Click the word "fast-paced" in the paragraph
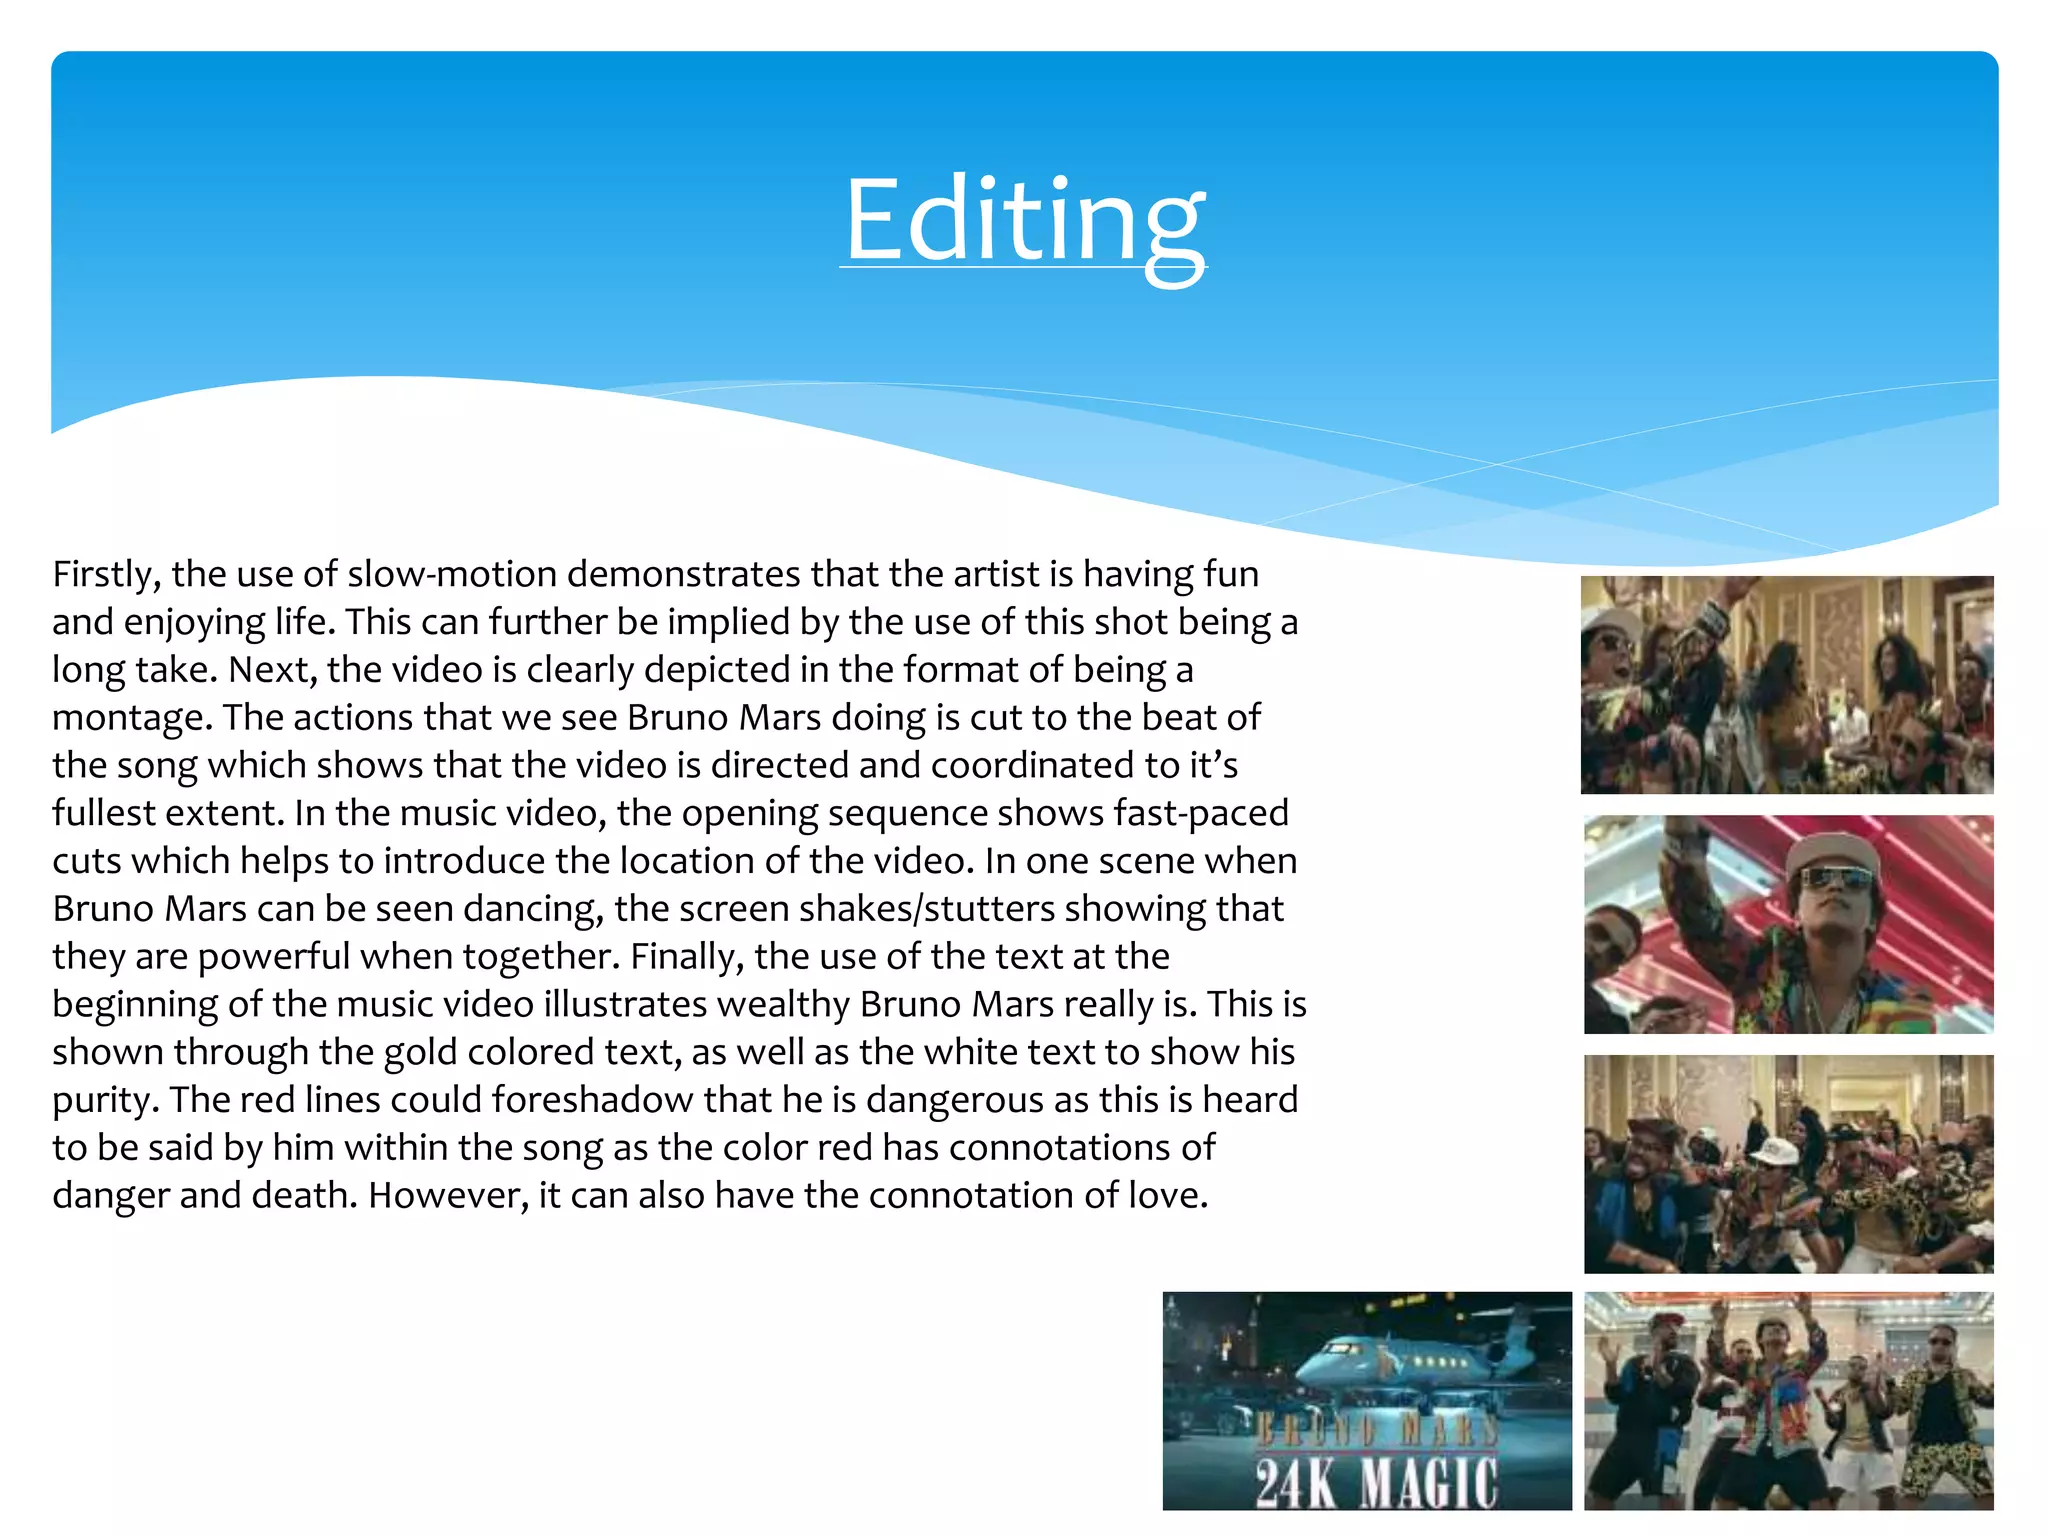This screenshot has height=1536, width=2048. (x=1200, y=813)
